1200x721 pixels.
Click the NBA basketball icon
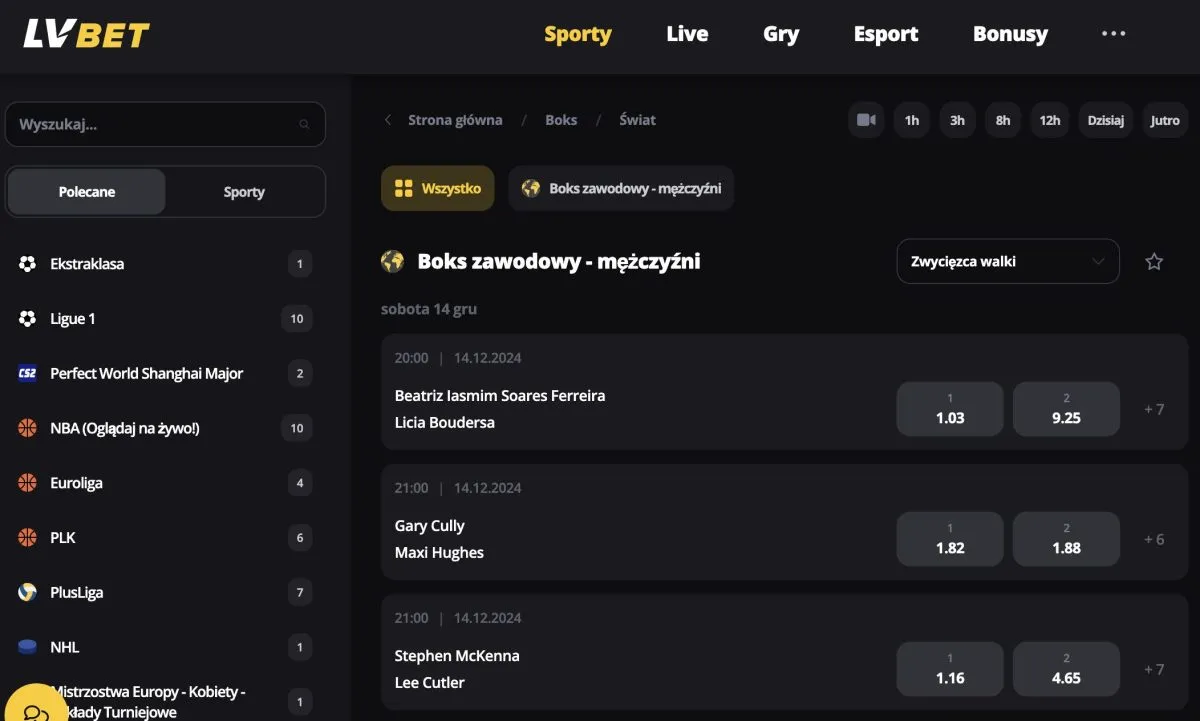click(27, 428)
